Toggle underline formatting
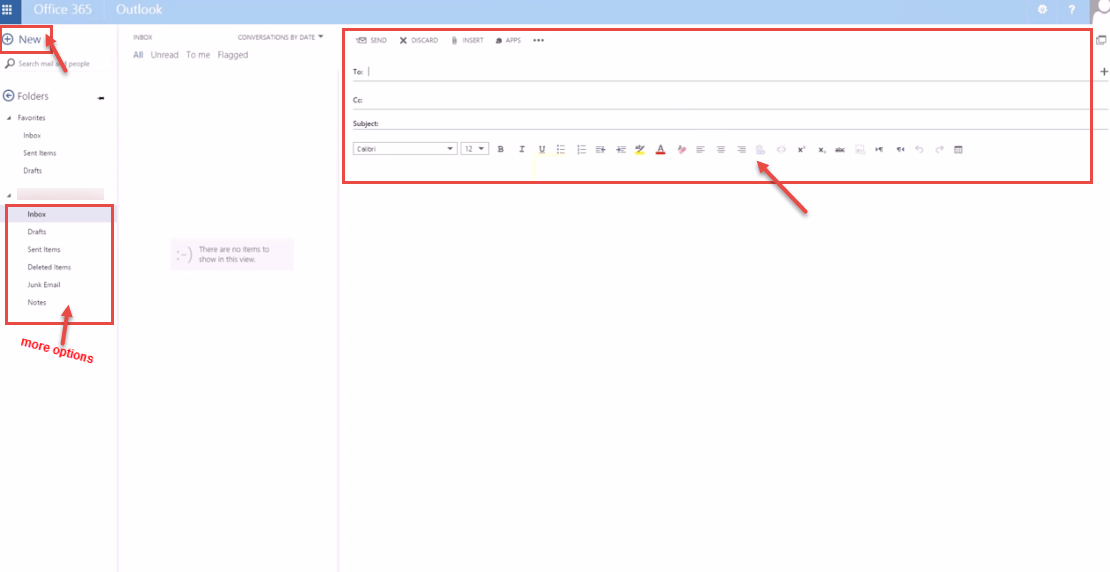1110x572 pixels. [x=542, y=149]
